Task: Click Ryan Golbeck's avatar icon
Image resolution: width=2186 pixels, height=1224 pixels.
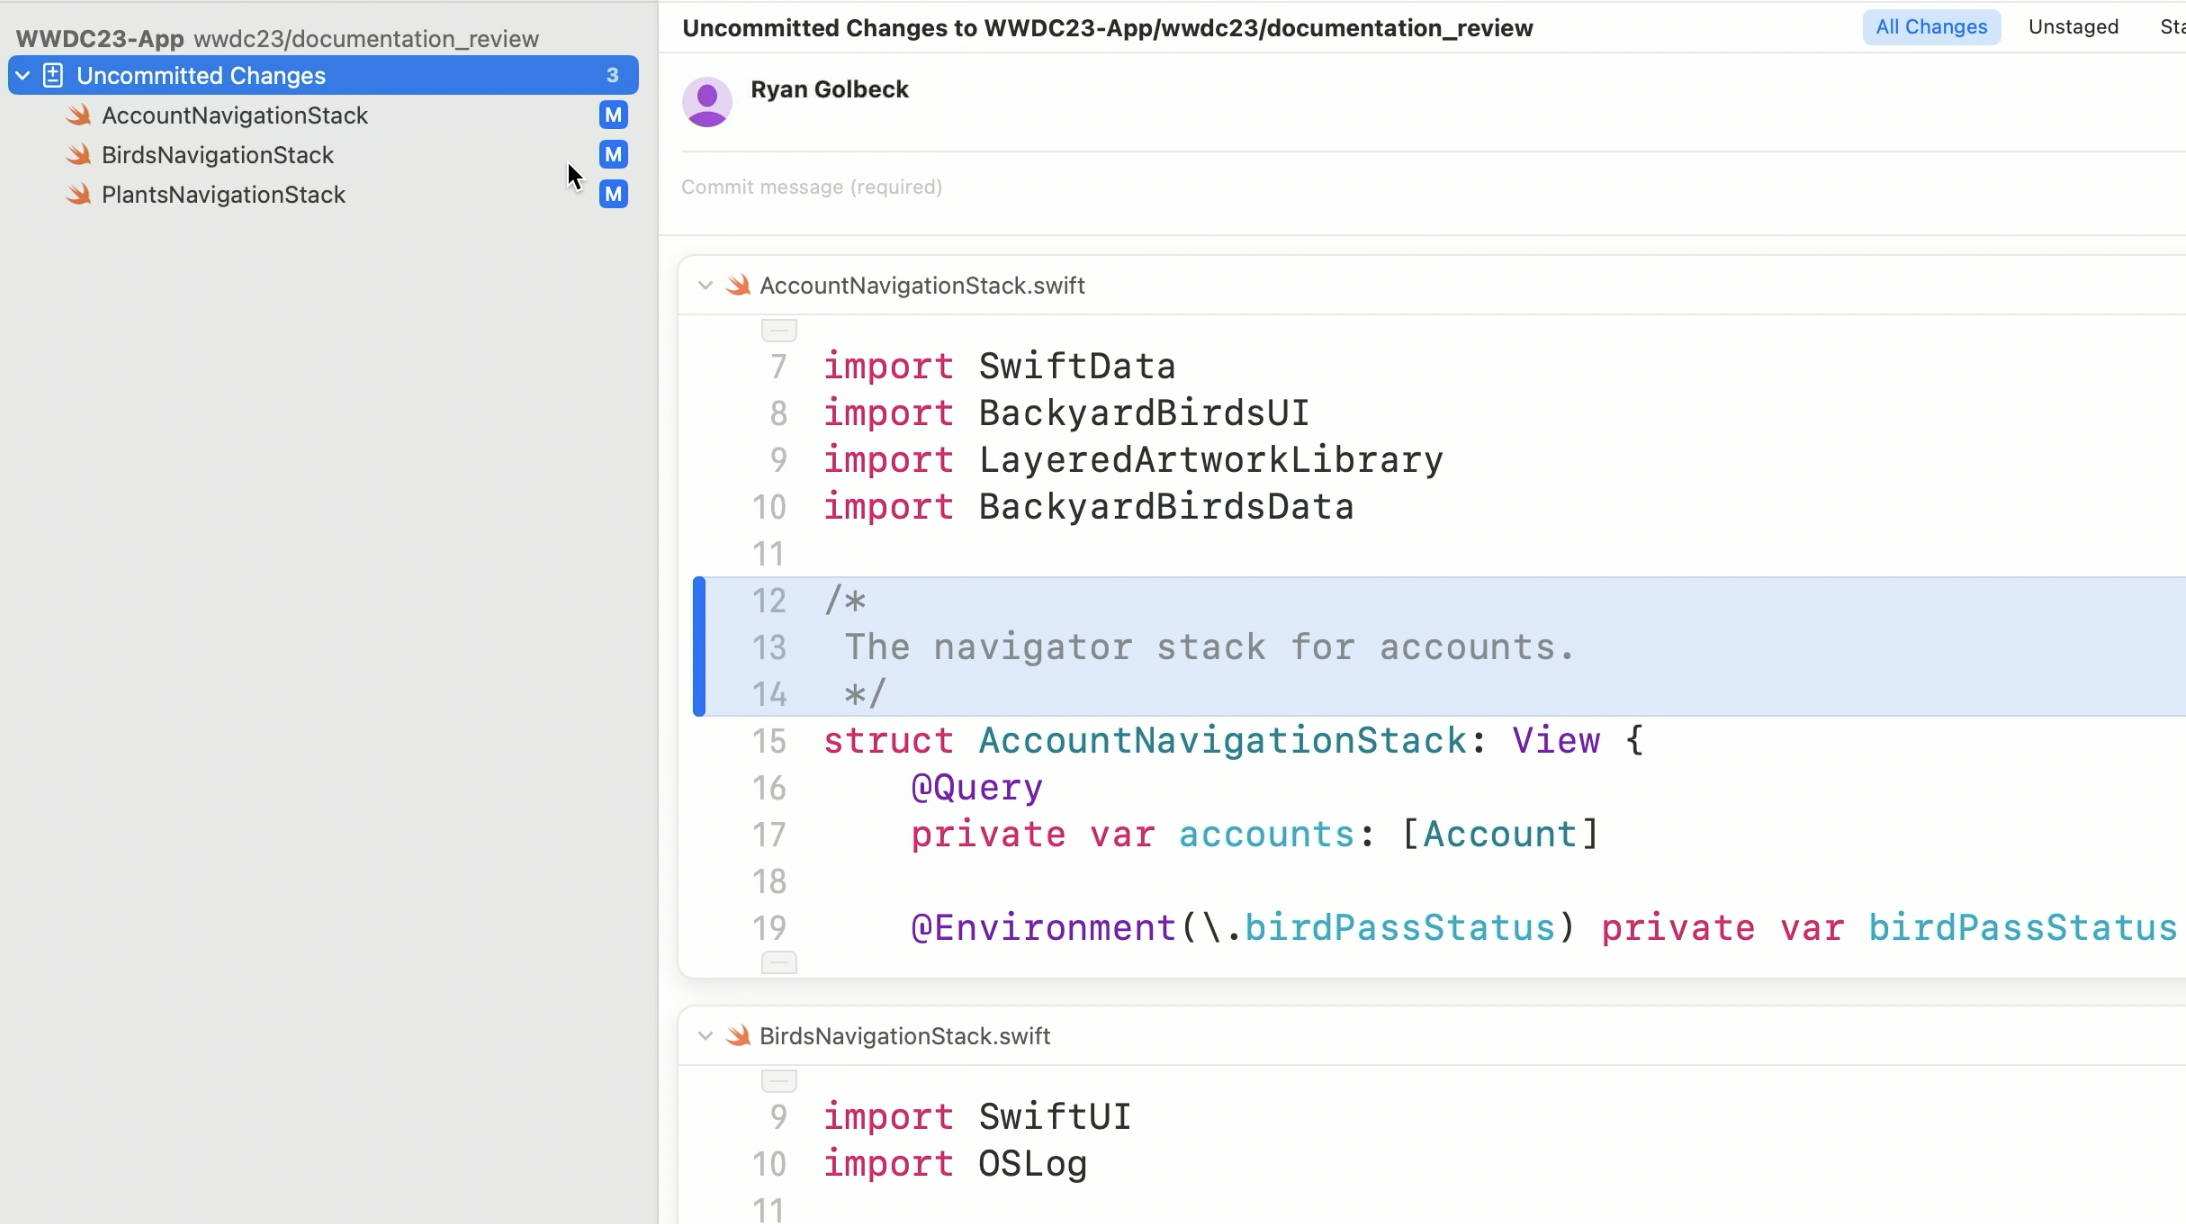Action: [707, 102]
